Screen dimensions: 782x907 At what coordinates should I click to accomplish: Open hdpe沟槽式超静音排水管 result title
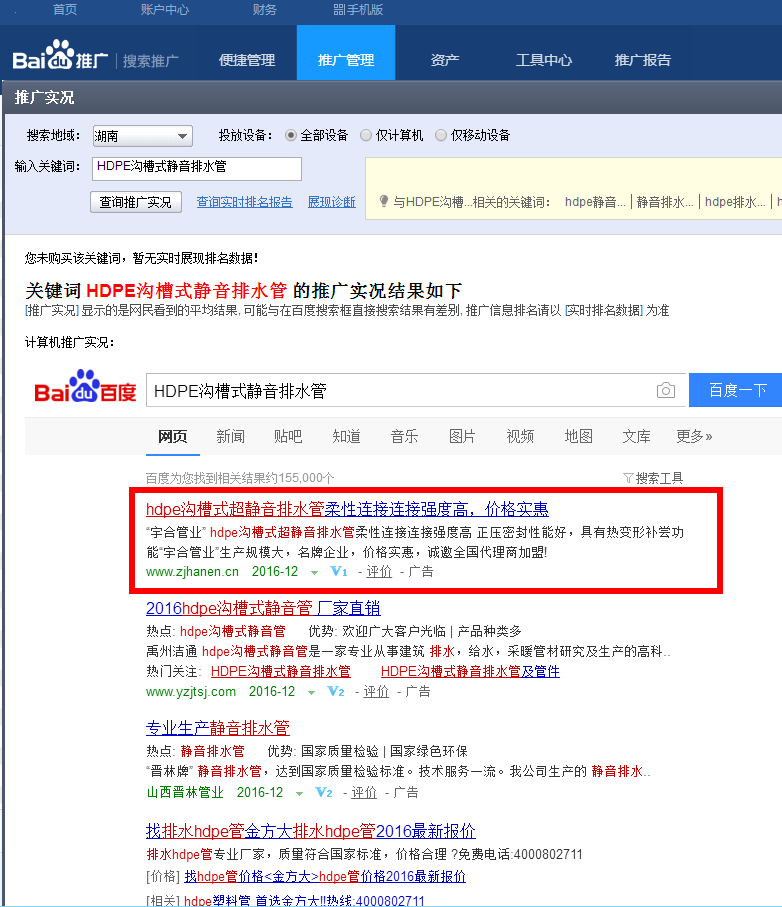[x=347, y=509]
